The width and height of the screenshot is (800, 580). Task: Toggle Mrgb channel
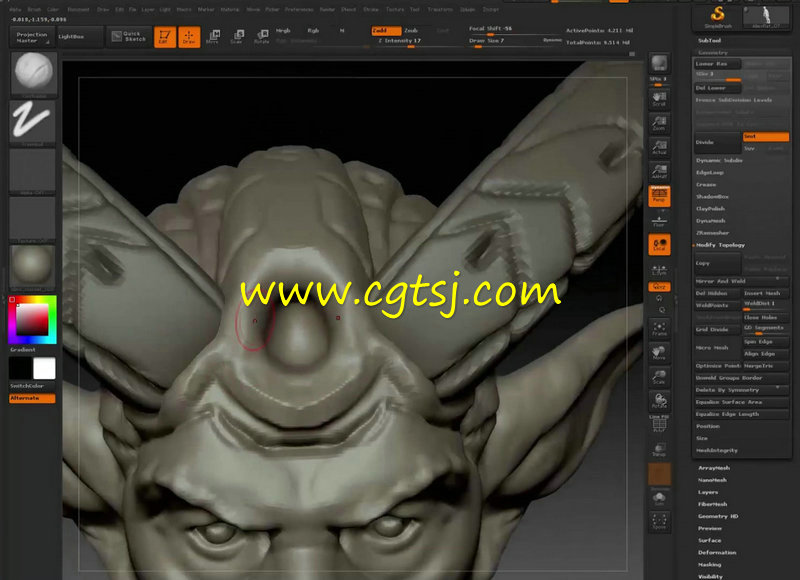coord(283,31)
